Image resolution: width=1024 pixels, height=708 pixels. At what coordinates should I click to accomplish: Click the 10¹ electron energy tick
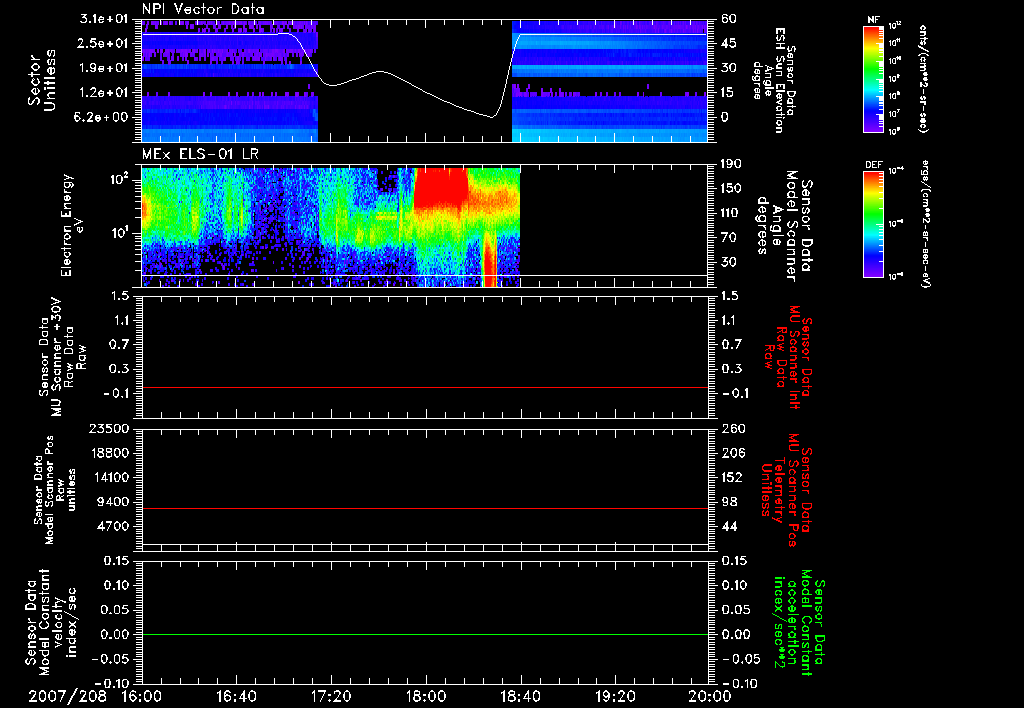point(120,233)
